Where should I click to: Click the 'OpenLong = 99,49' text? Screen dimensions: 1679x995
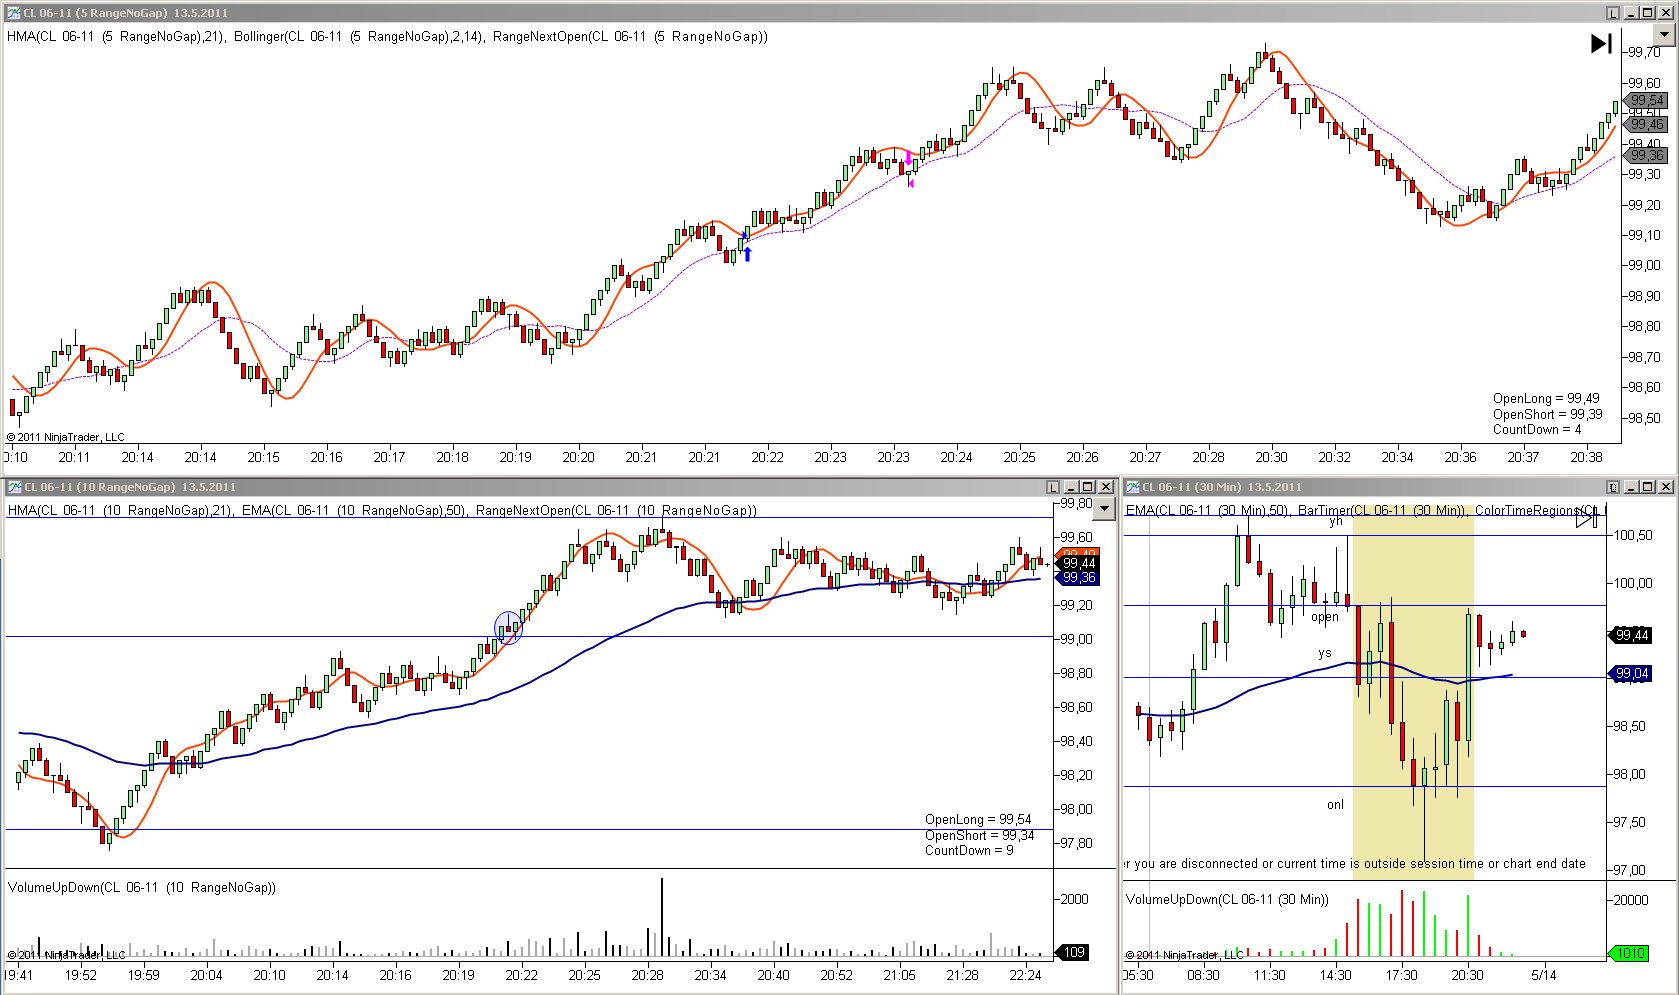coord(1546,398)
